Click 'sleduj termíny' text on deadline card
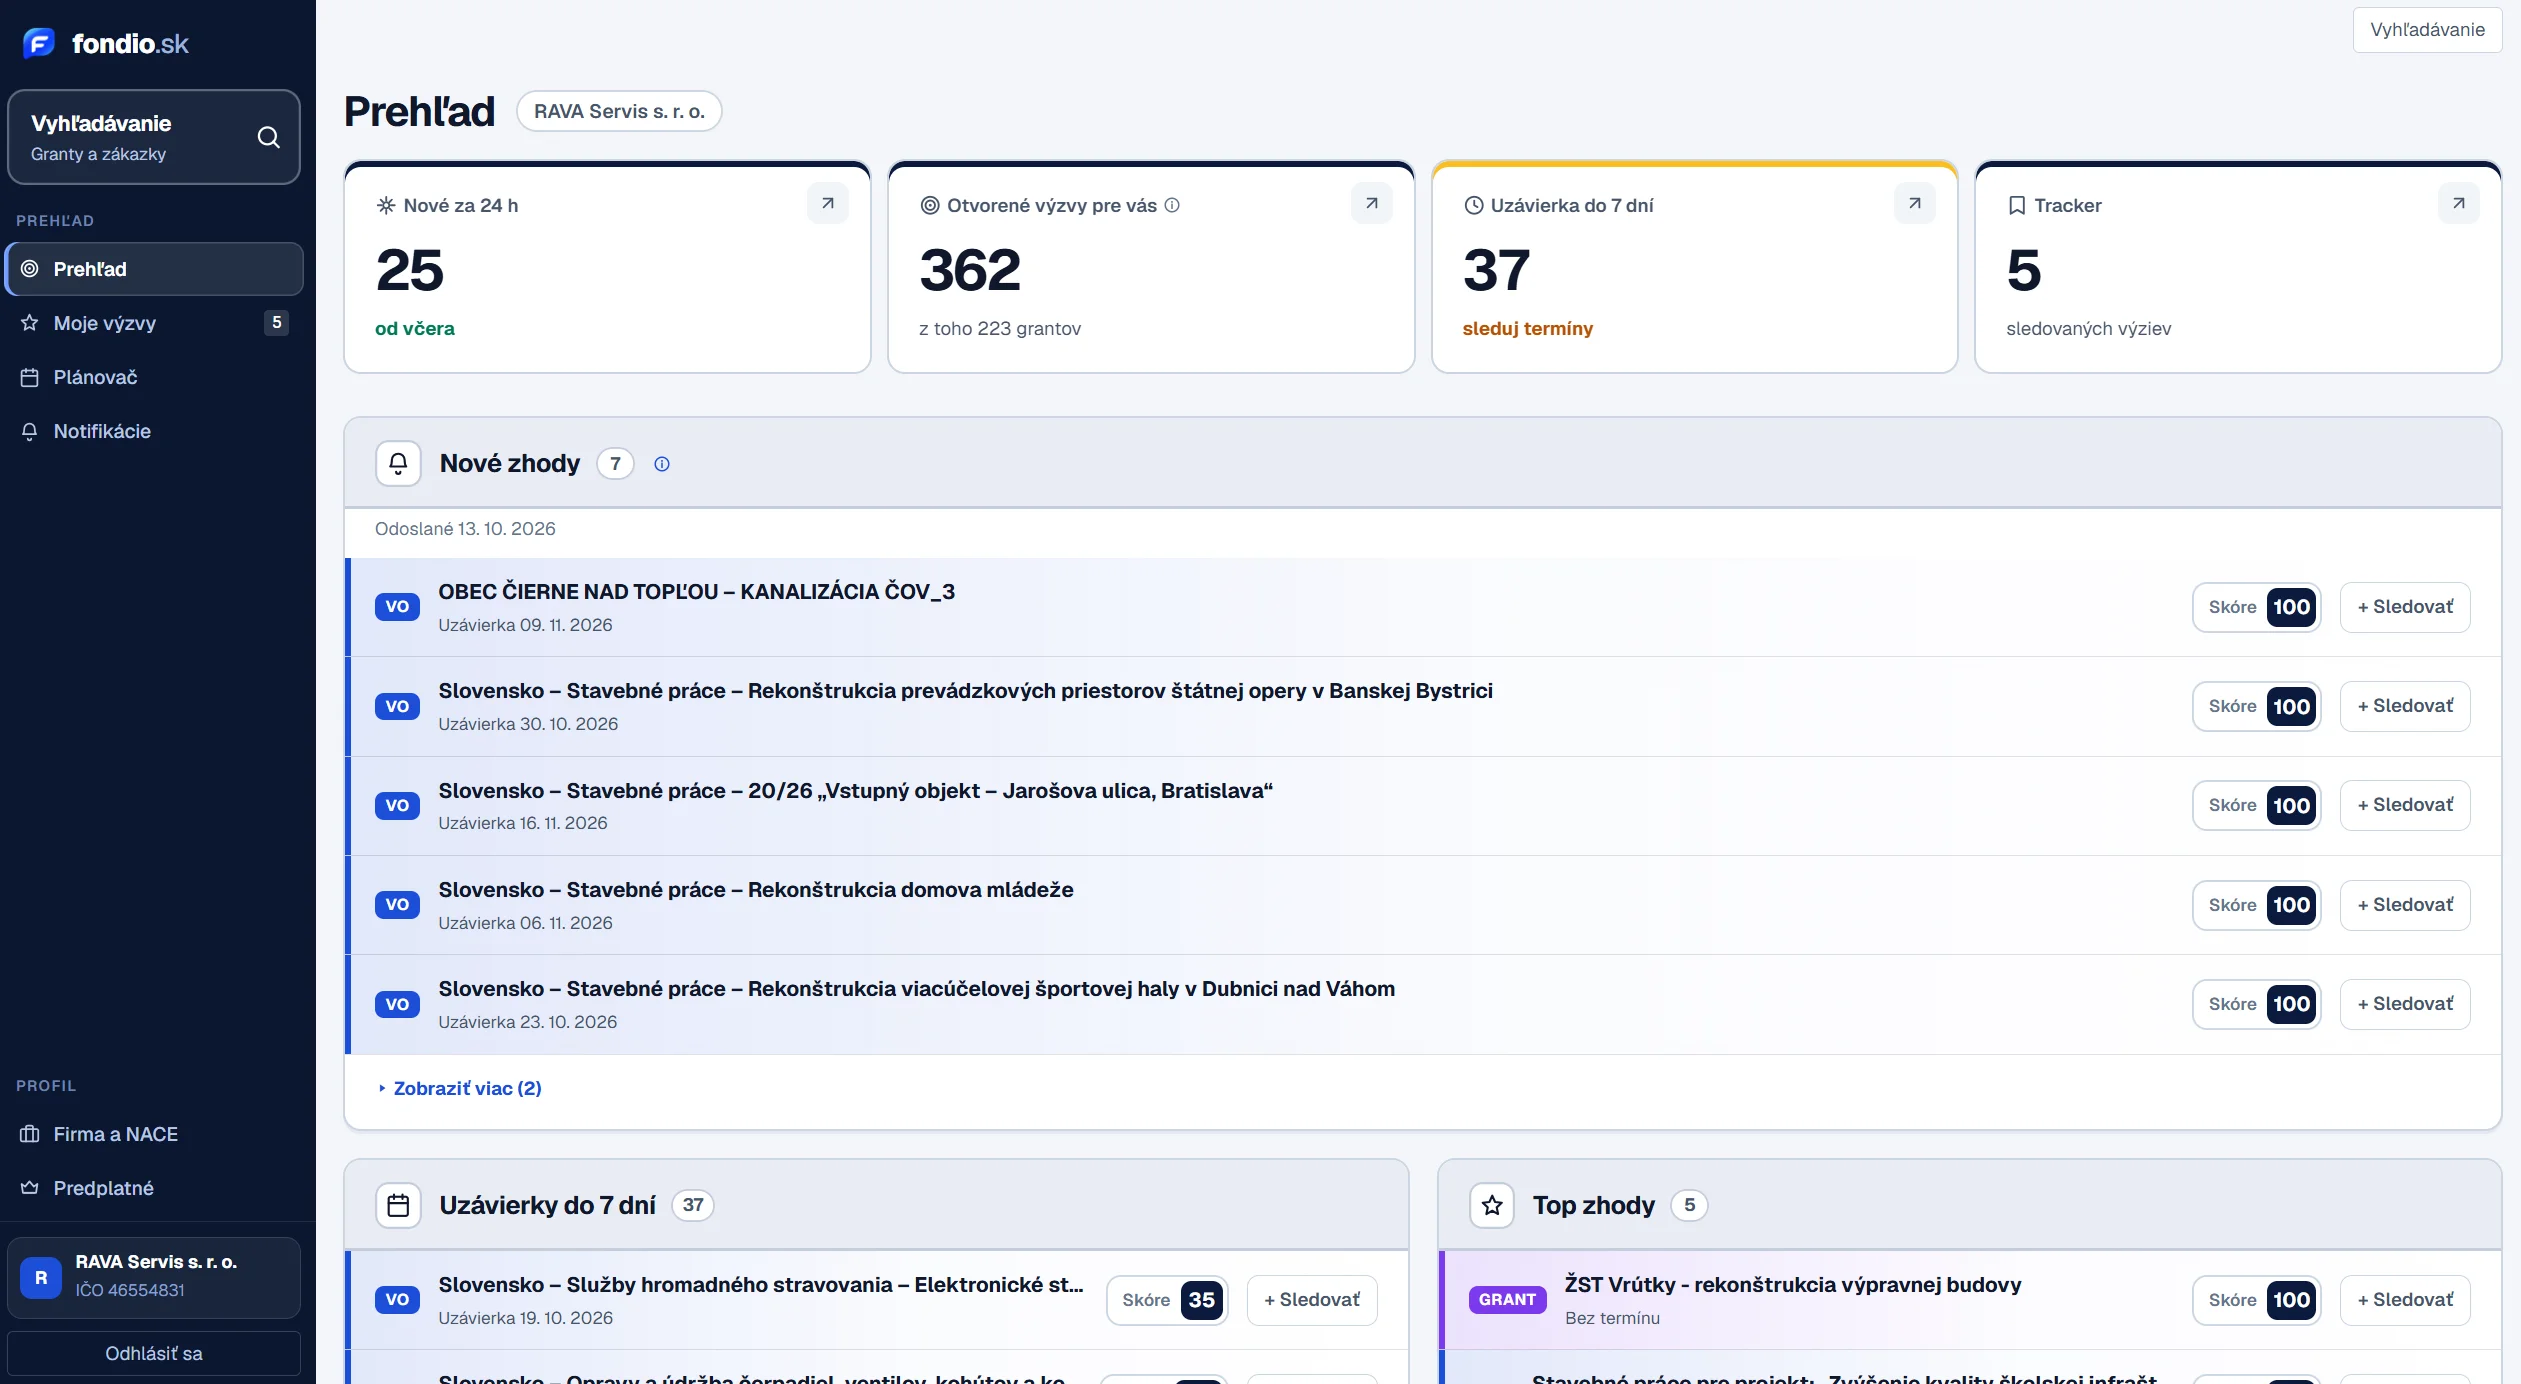This screenshot has width=2521, height=1384. tap(1527, 329)
